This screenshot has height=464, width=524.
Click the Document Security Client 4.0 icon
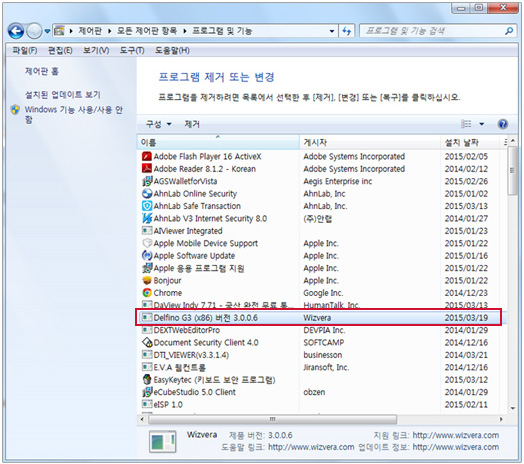coord(147,342)
